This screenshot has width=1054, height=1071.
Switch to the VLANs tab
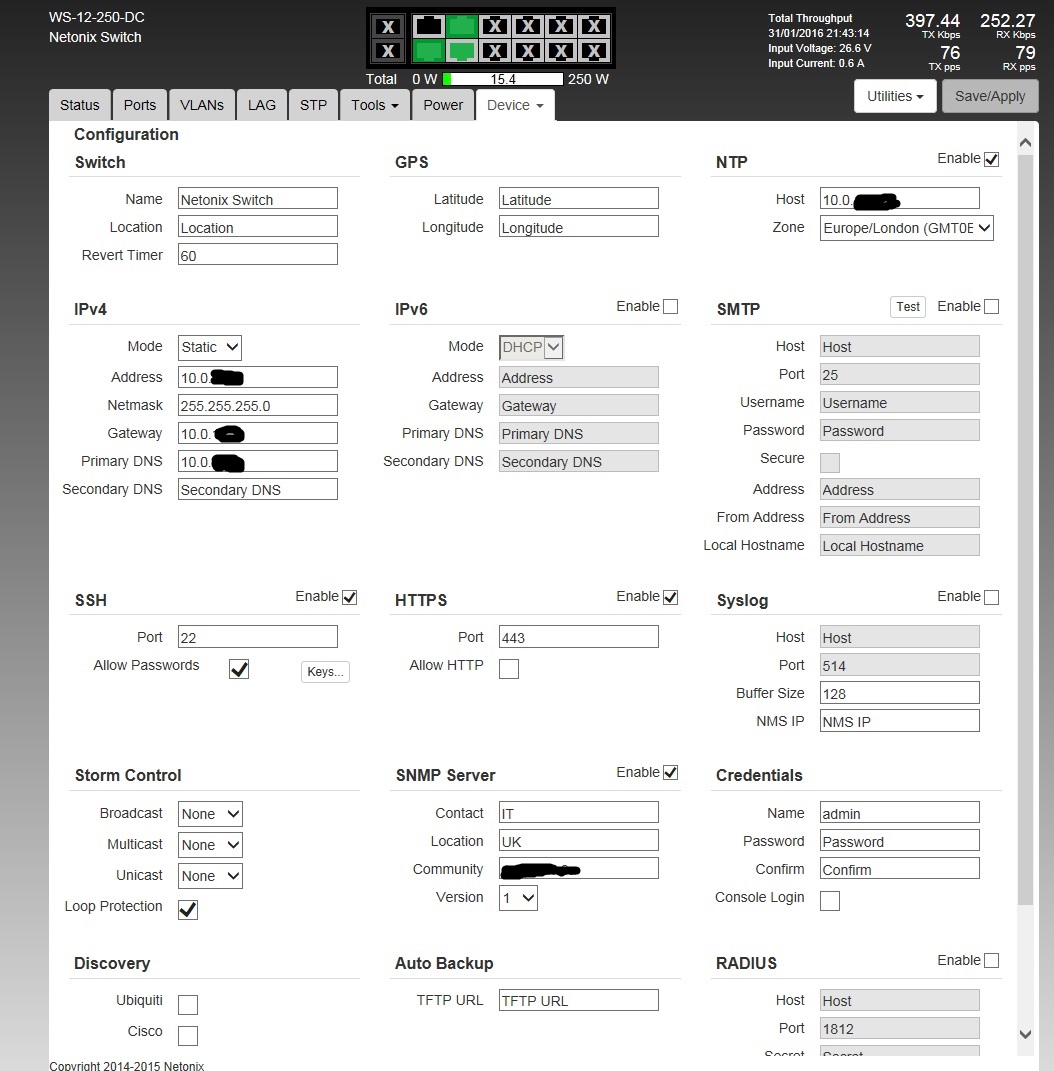click(x=202, y=105)
